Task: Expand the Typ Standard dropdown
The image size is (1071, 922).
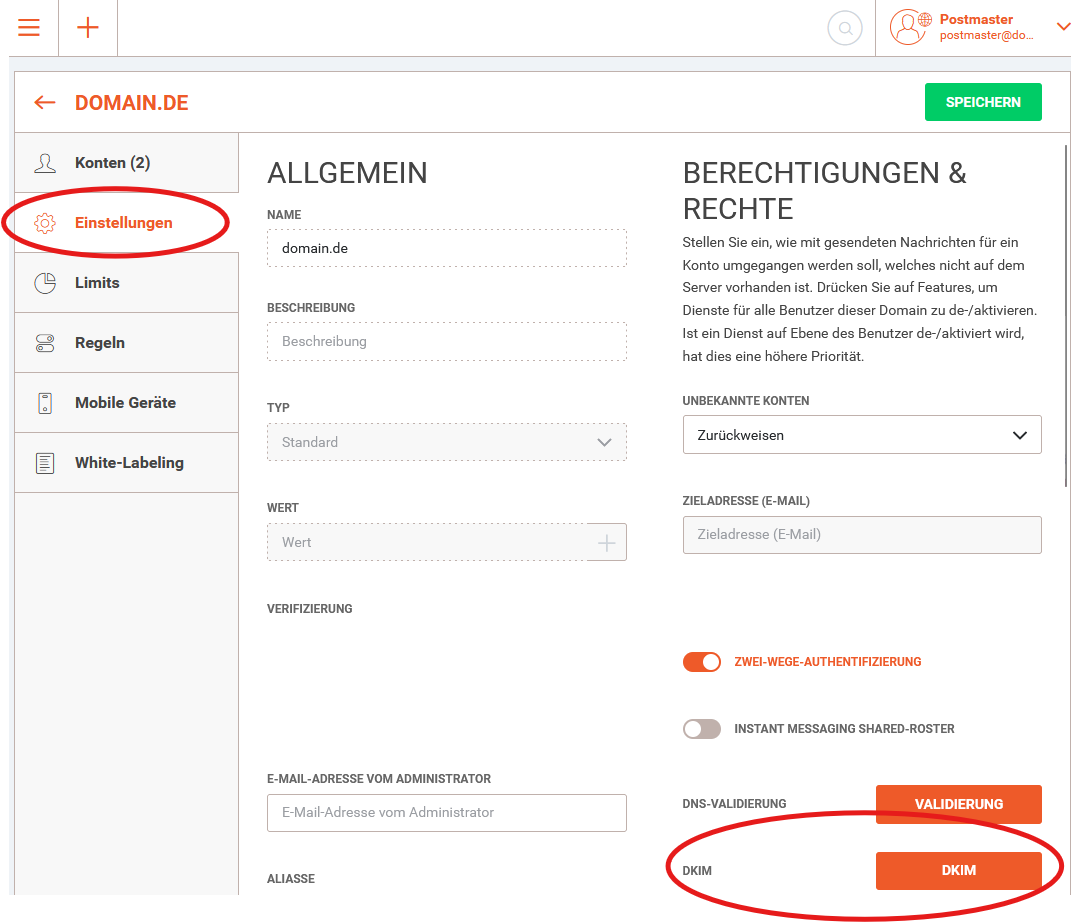Action: (446, 442)
